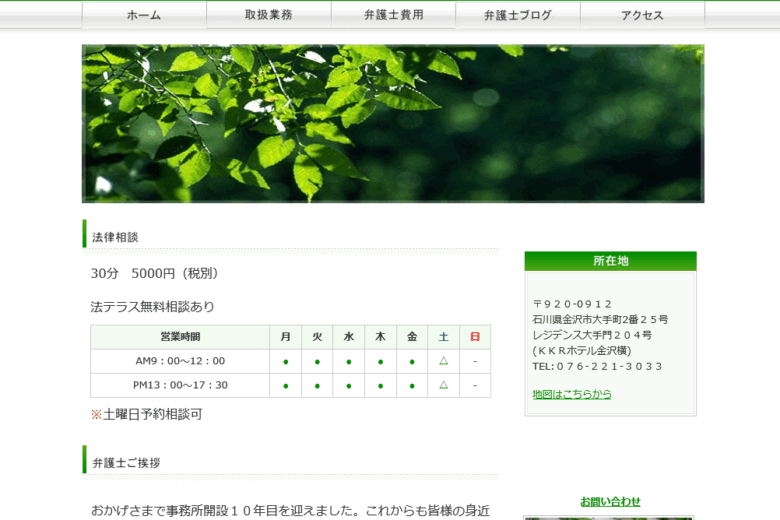Click the TEL phone number text
780x520 pixels.
[x=597, y=366]
